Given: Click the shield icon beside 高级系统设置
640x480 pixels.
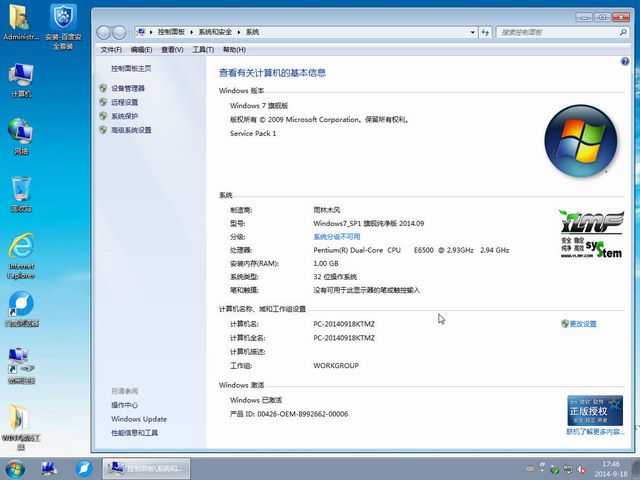Looking at the screenshot, I should [103, 130].
